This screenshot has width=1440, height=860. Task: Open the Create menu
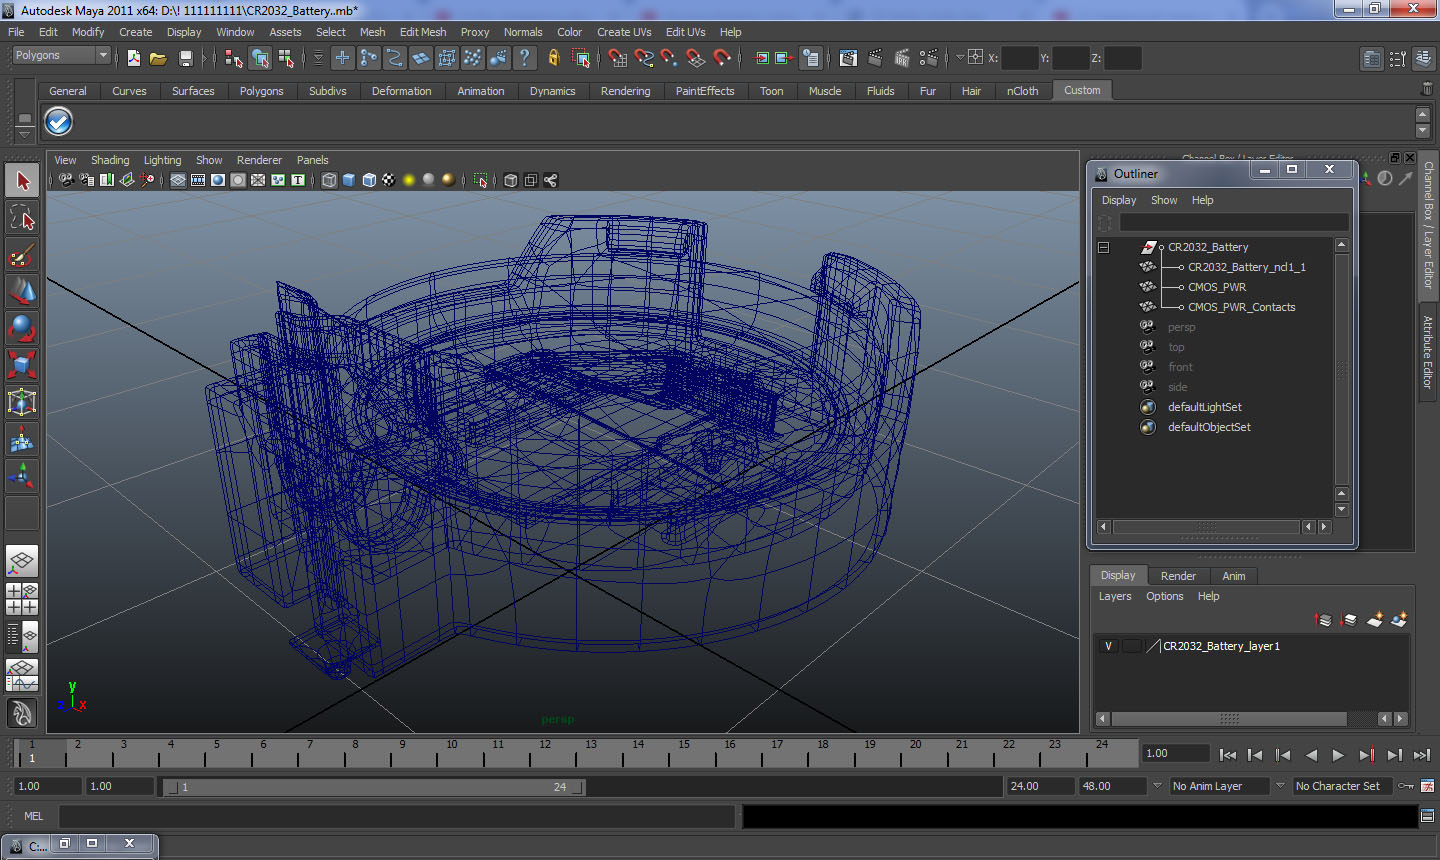pyautogui.click(x=135, y=32)
